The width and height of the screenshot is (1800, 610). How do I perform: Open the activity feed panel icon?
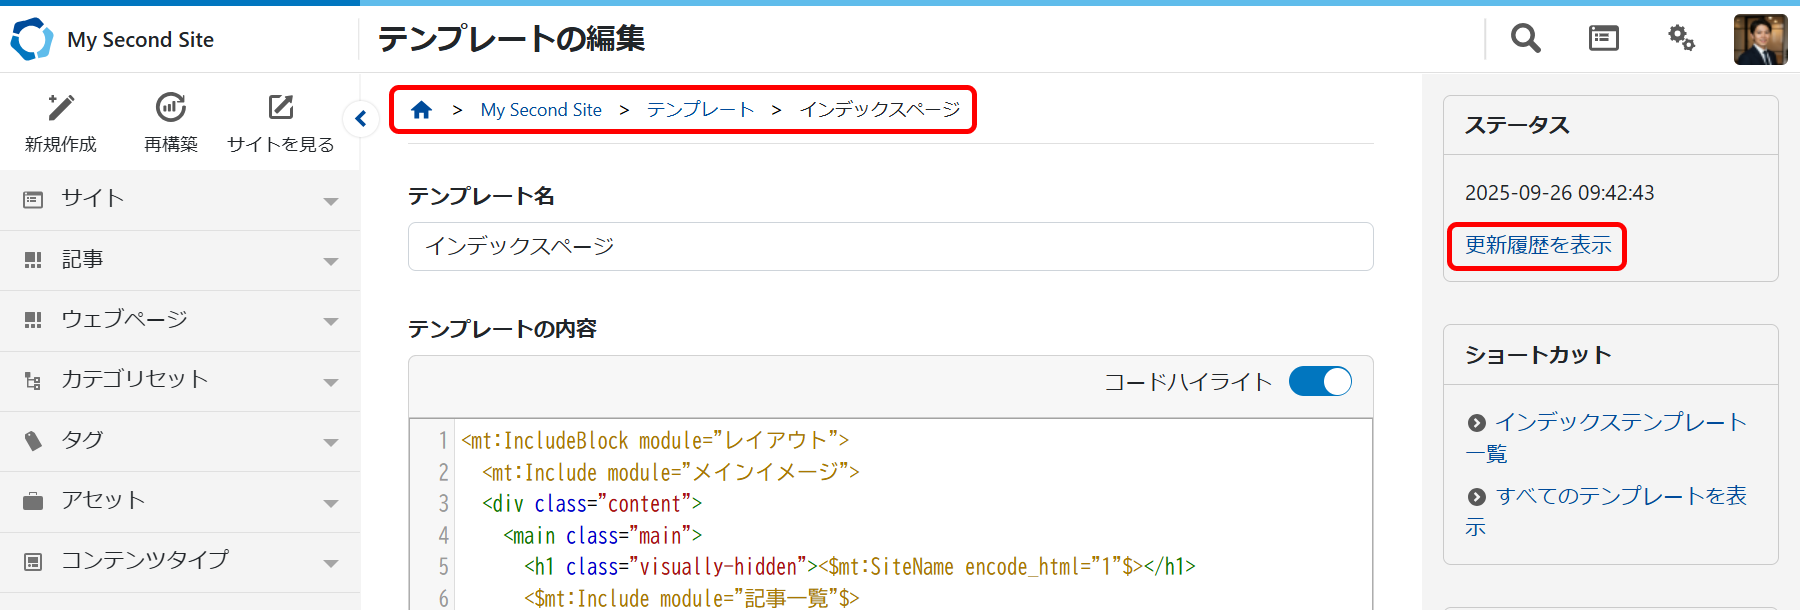(x=1603, y=39)
